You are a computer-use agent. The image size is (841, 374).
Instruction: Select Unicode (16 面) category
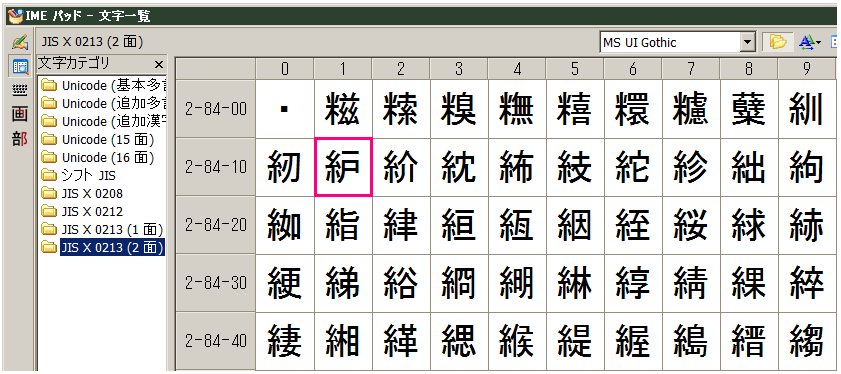[98, 158]
